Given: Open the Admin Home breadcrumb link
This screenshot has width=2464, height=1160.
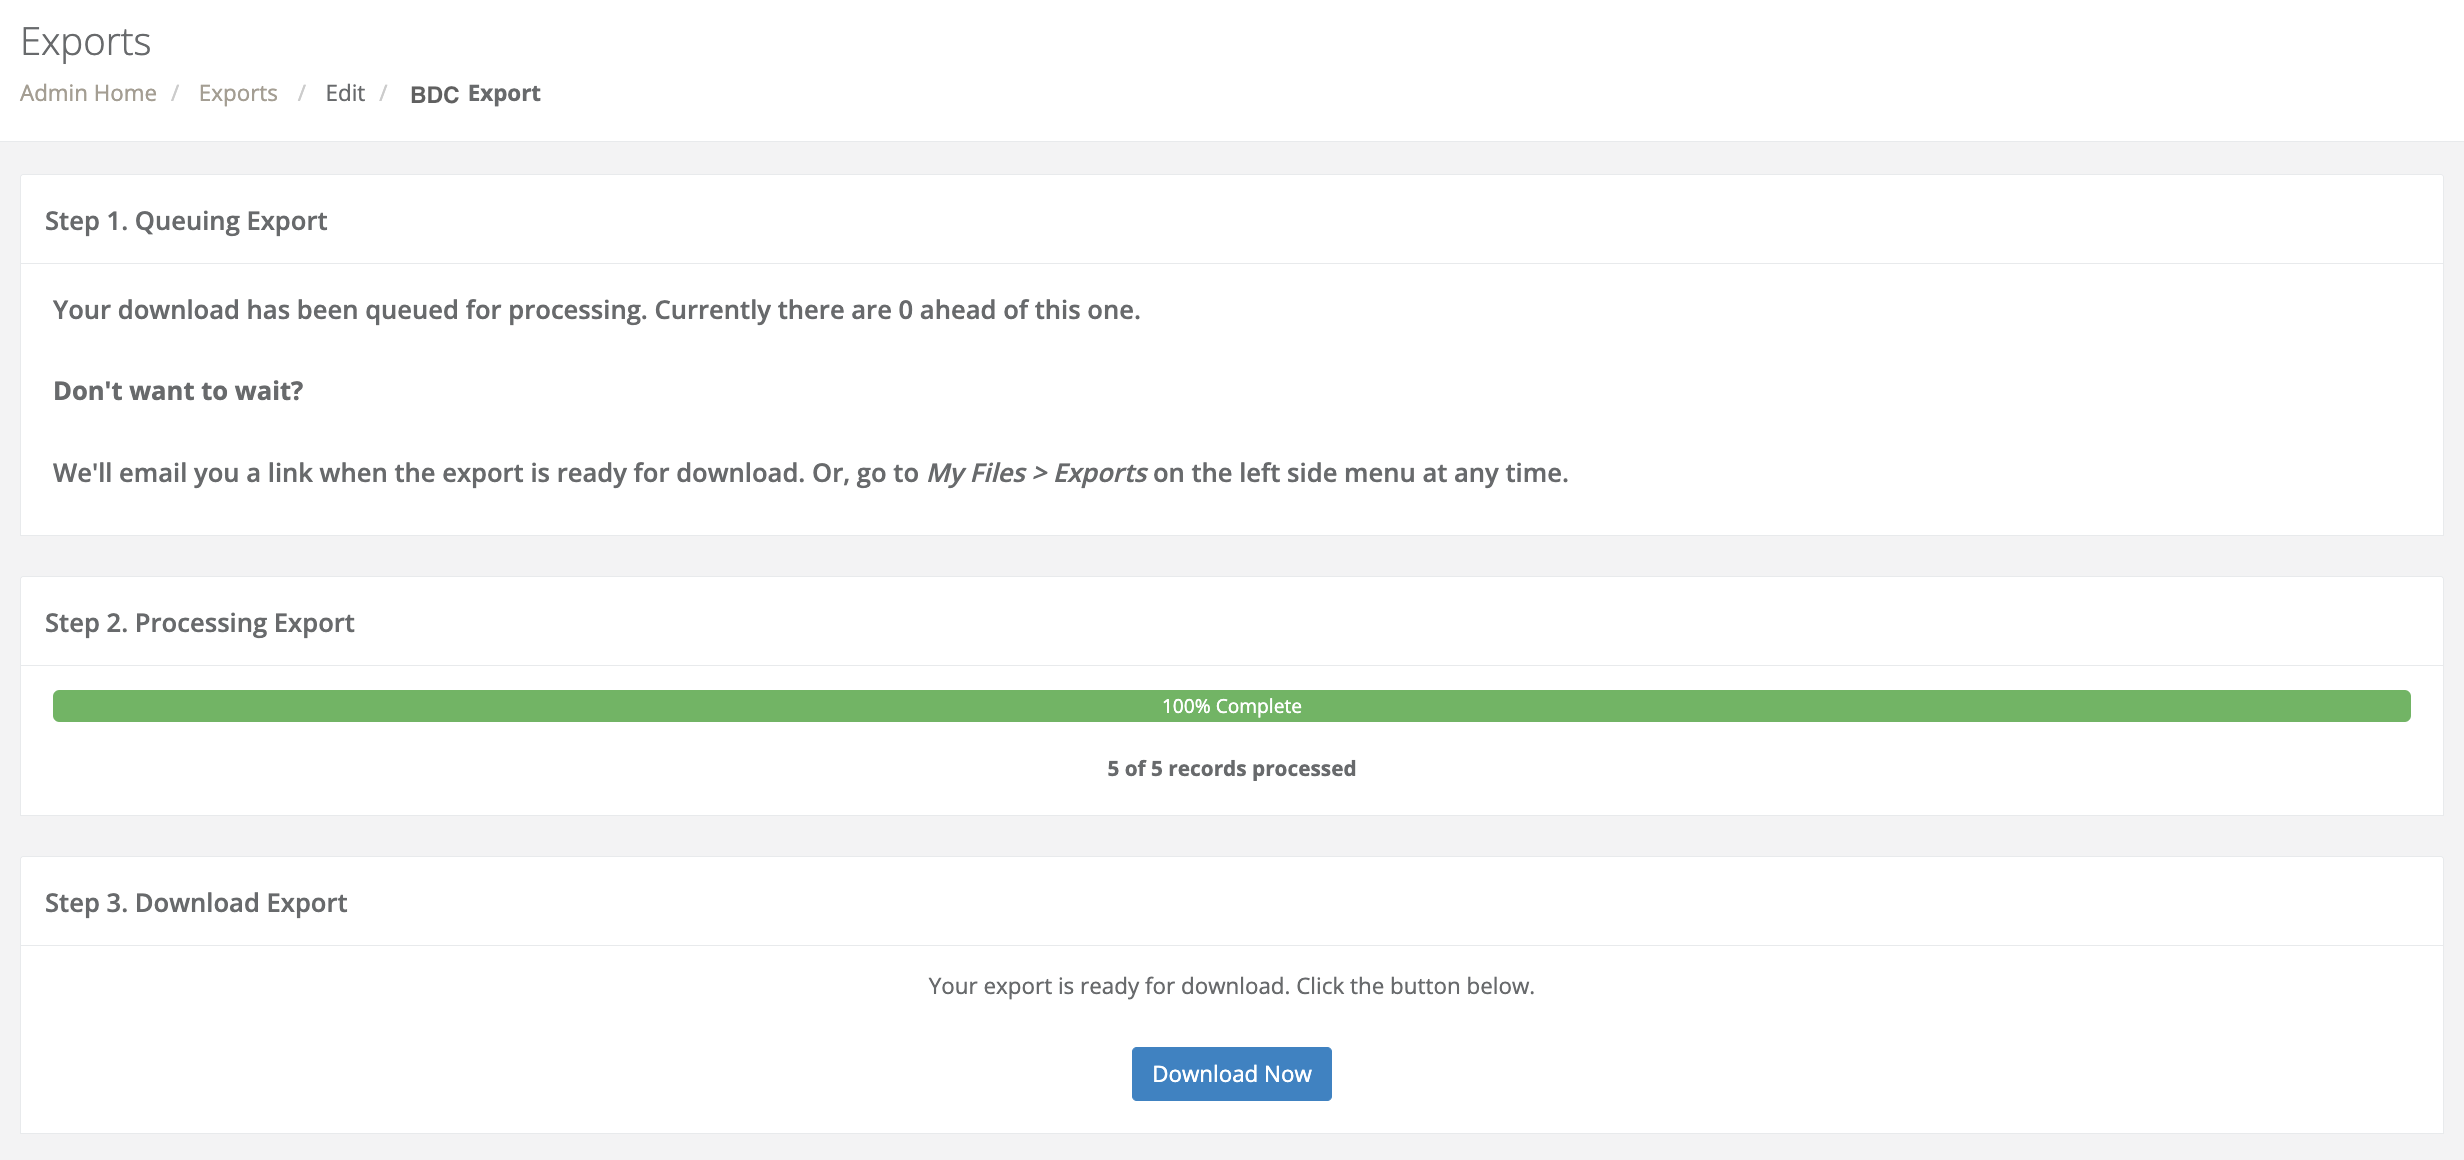Looking at the screenshot, I should [x=88, y=92].
